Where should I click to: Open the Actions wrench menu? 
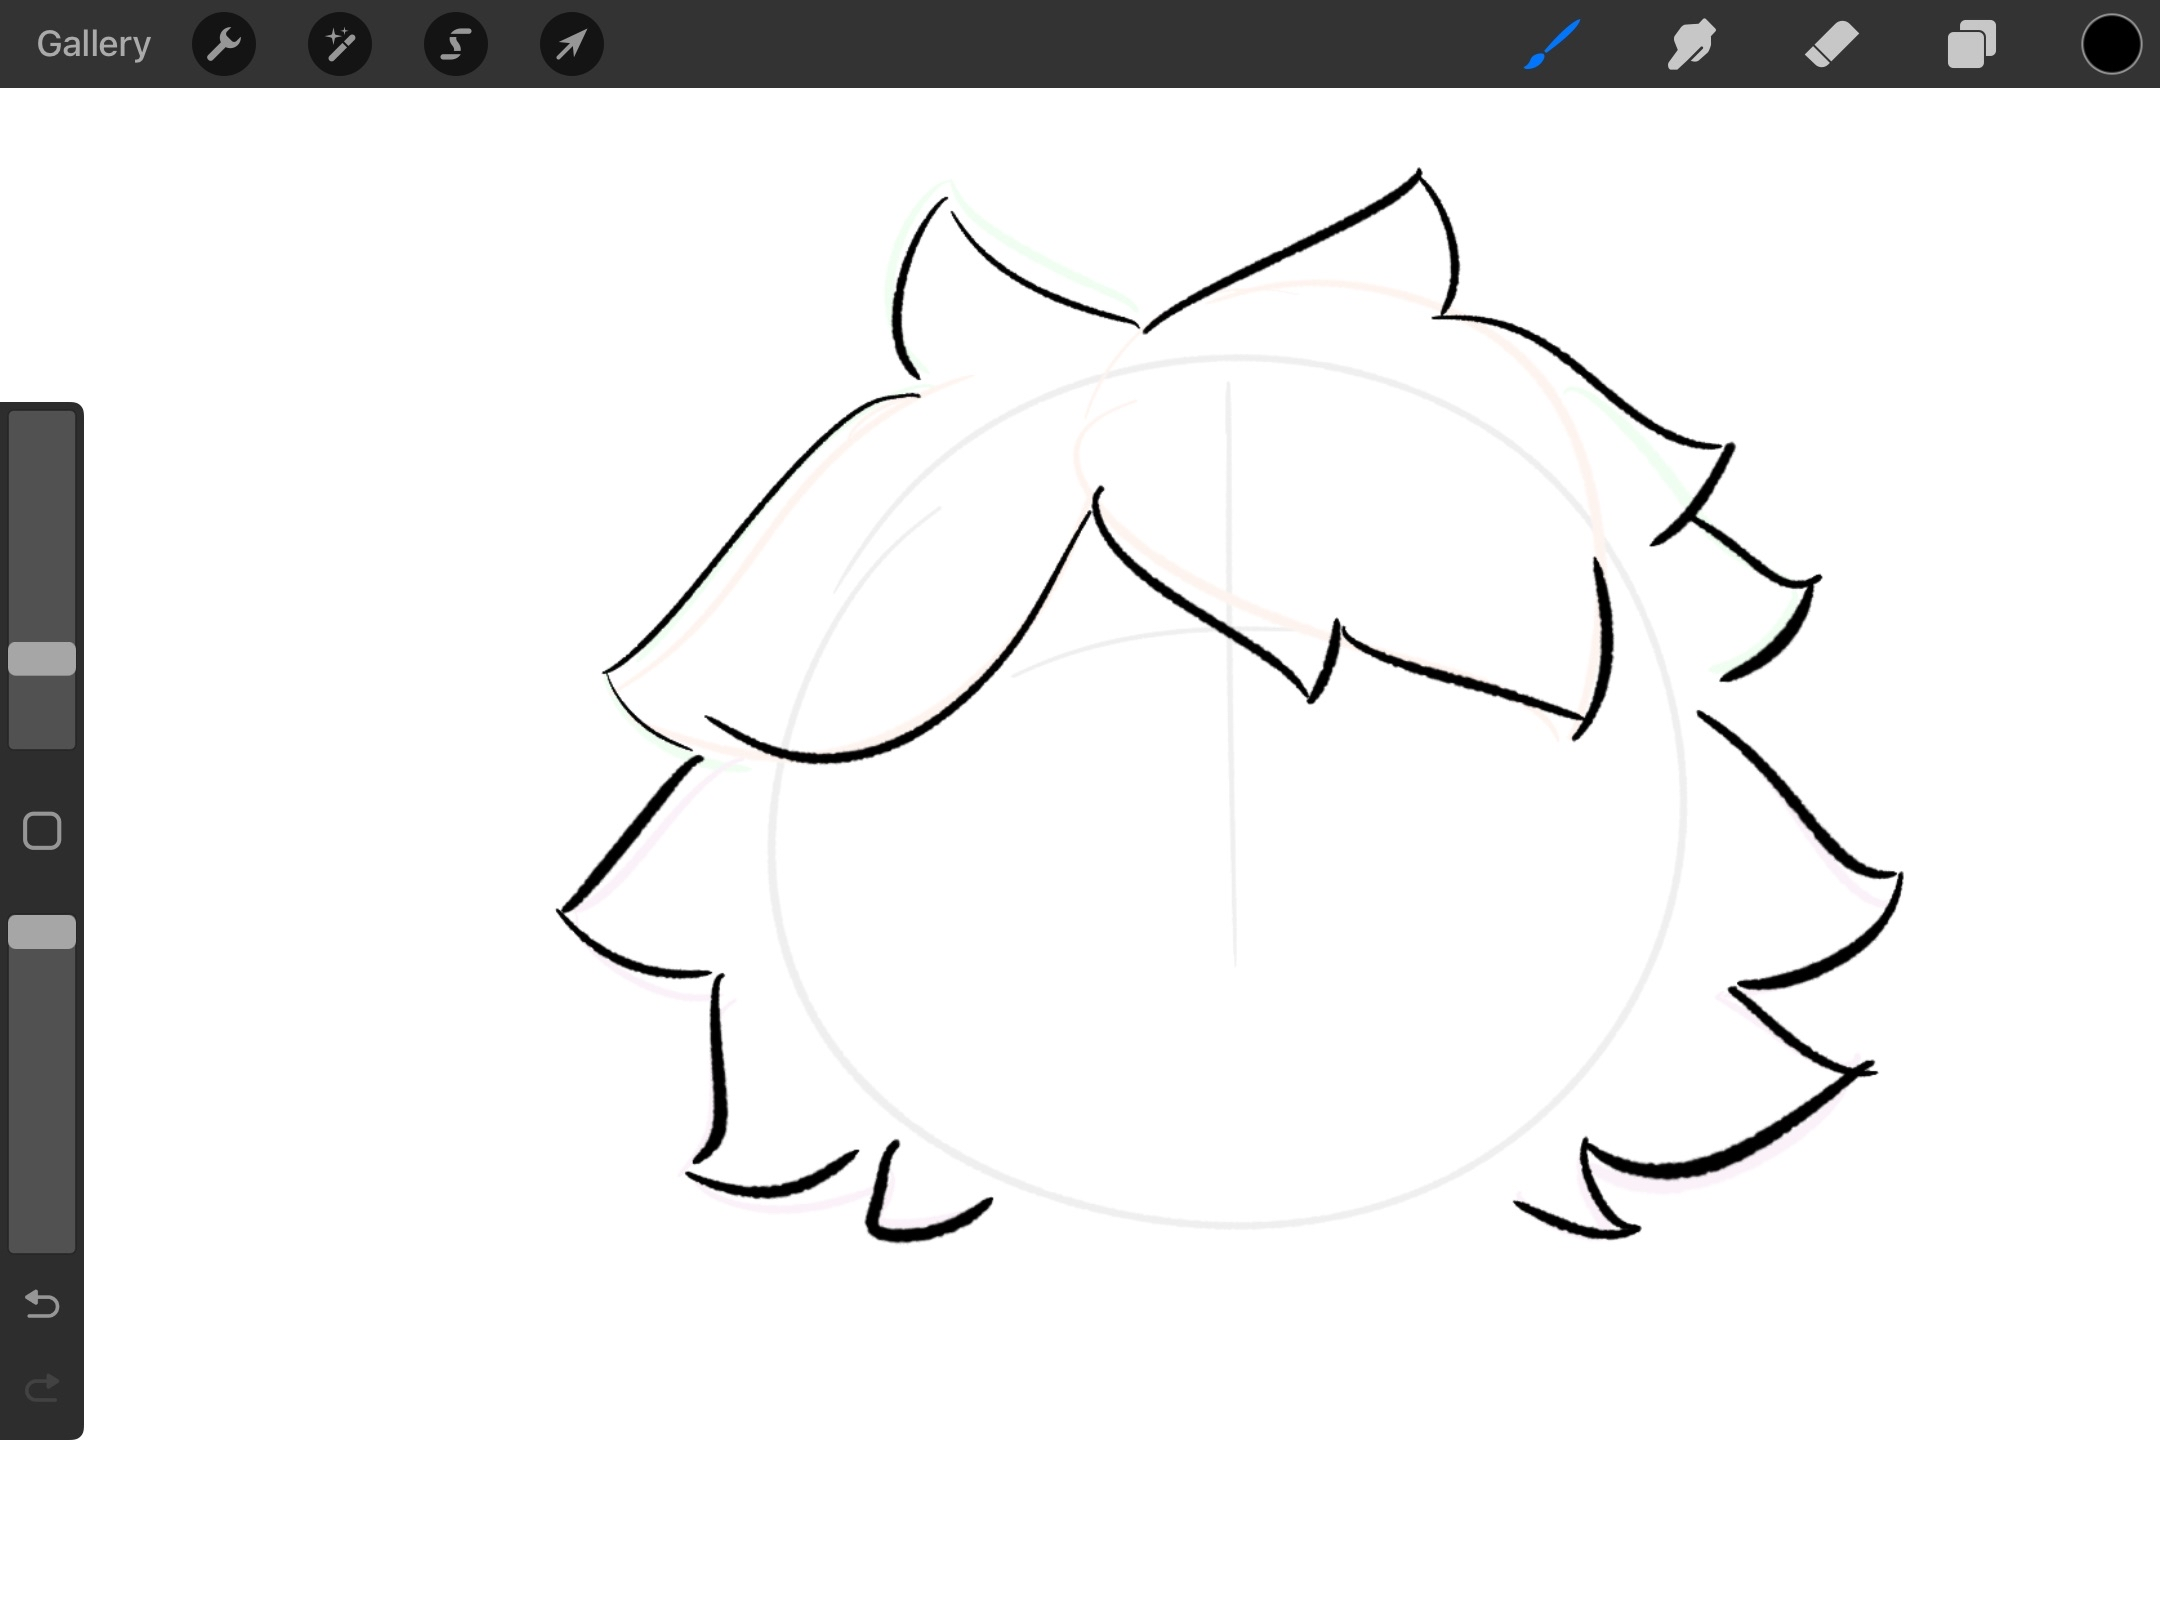(224, 44)
